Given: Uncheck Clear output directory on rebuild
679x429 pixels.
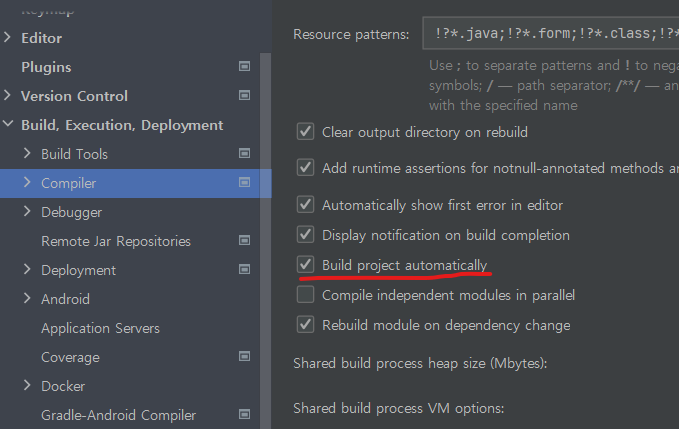Looking at the screenshot, I should click(x=305, y=132).
